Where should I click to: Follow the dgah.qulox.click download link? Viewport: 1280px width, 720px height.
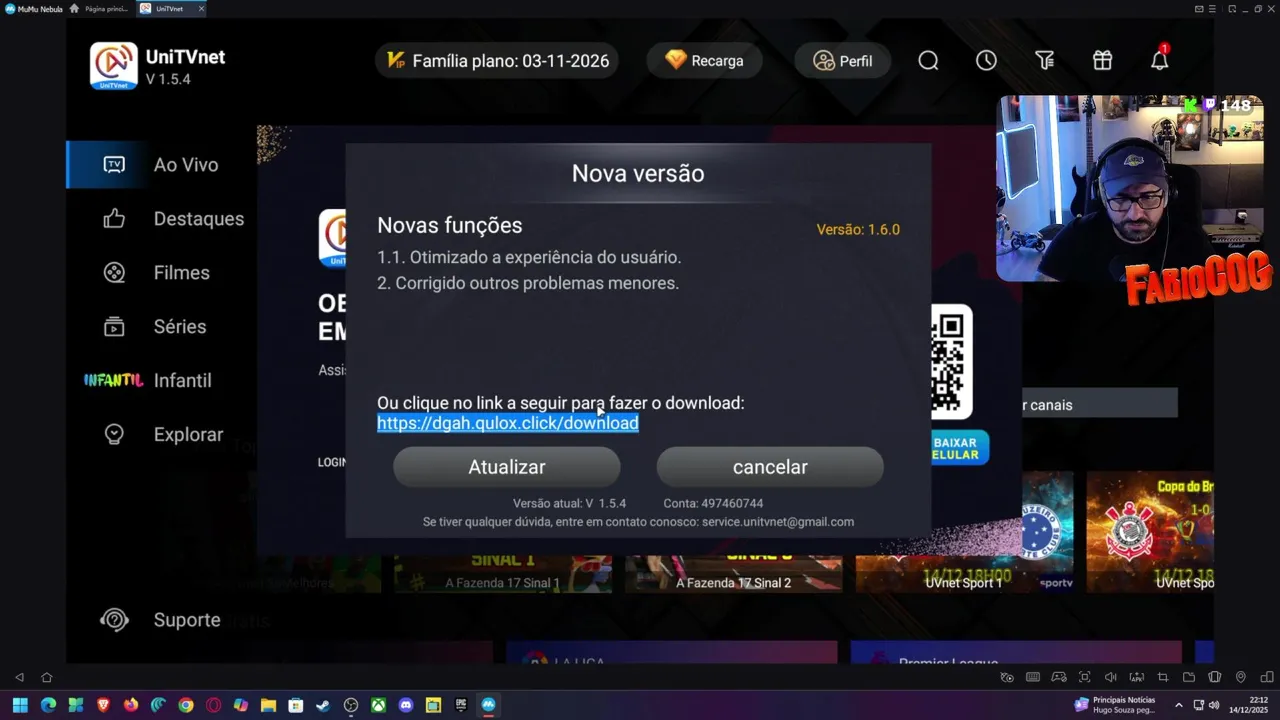click(x=507, y=423)
